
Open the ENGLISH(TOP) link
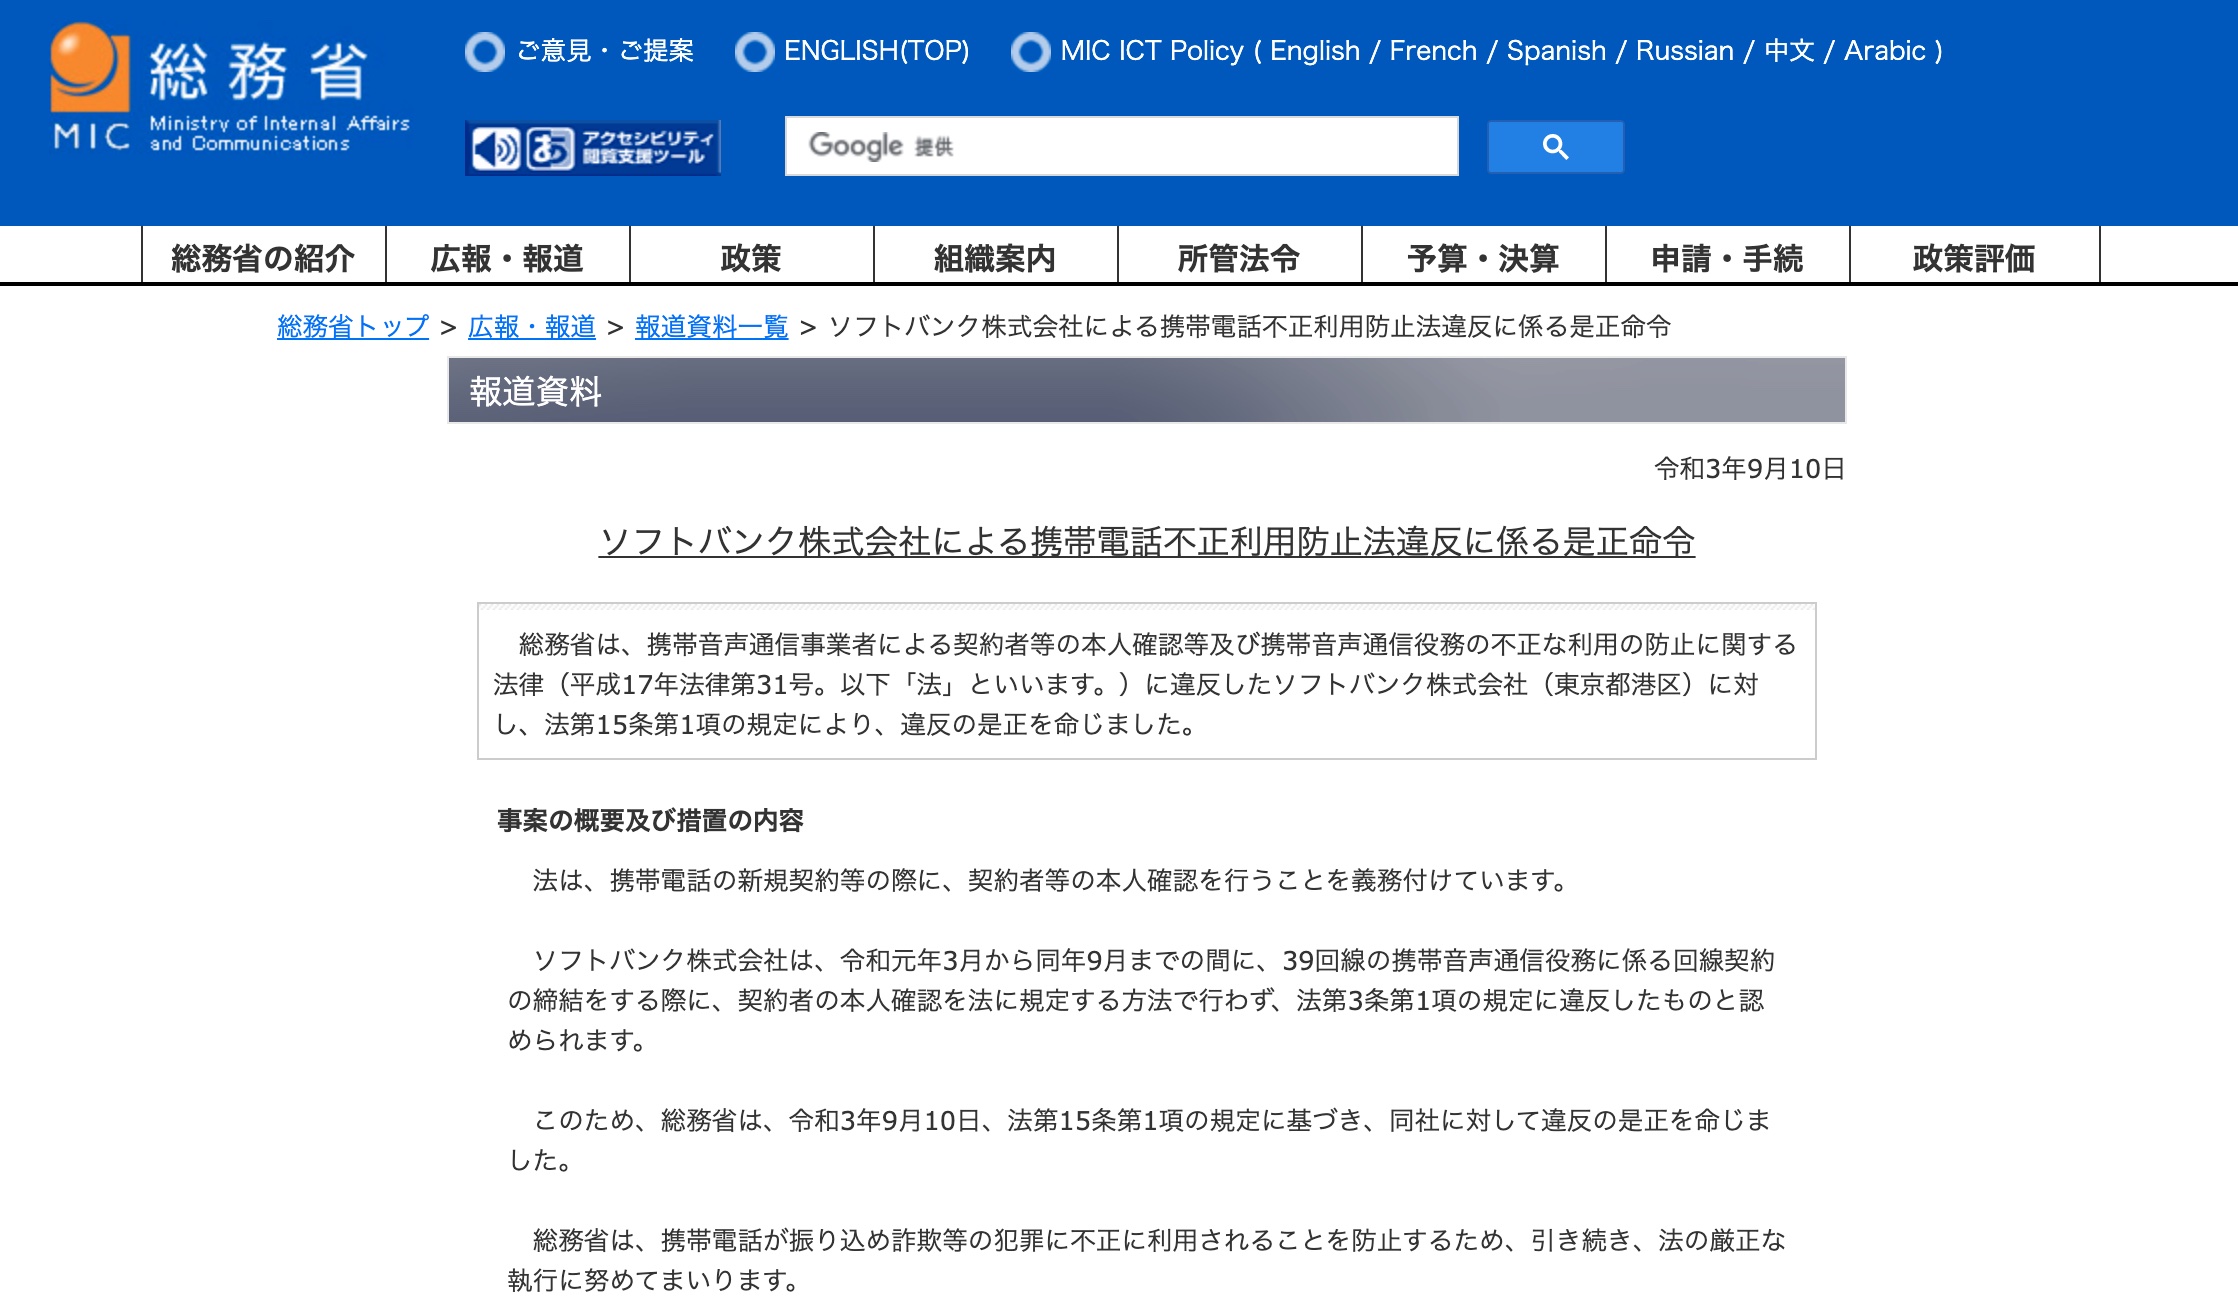876,51
